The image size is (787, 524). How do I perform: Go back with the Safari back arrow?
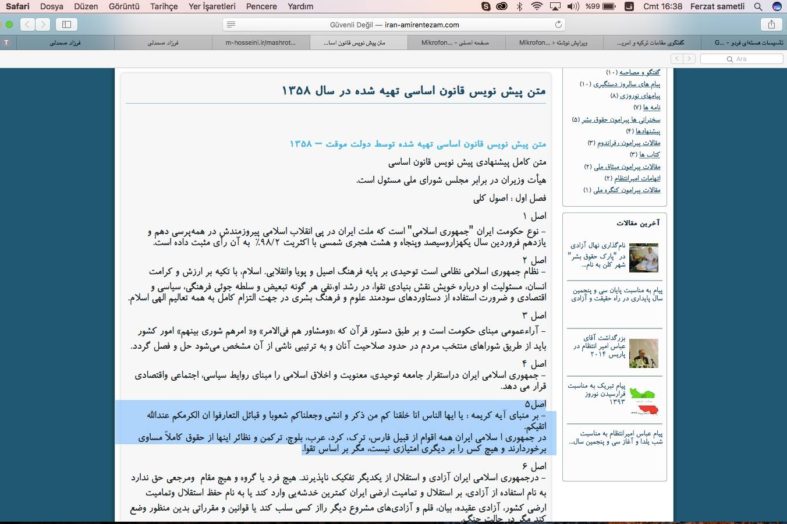click(x=28, y=24)
